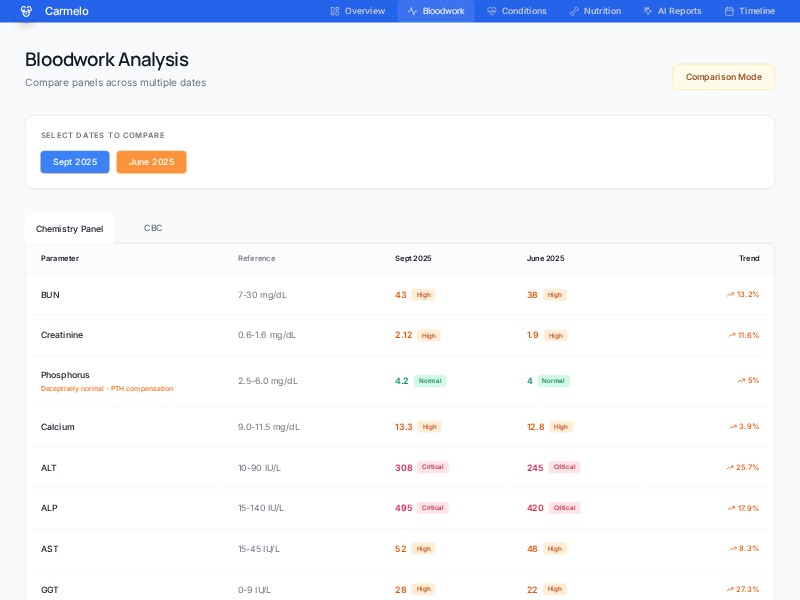Click the Carmelo pet name link

[66, 11]
